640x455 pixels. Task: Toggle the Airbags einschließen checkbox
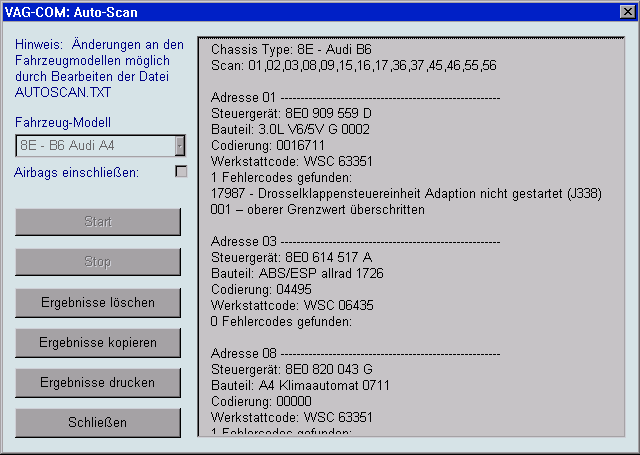[x=181, y=171]
